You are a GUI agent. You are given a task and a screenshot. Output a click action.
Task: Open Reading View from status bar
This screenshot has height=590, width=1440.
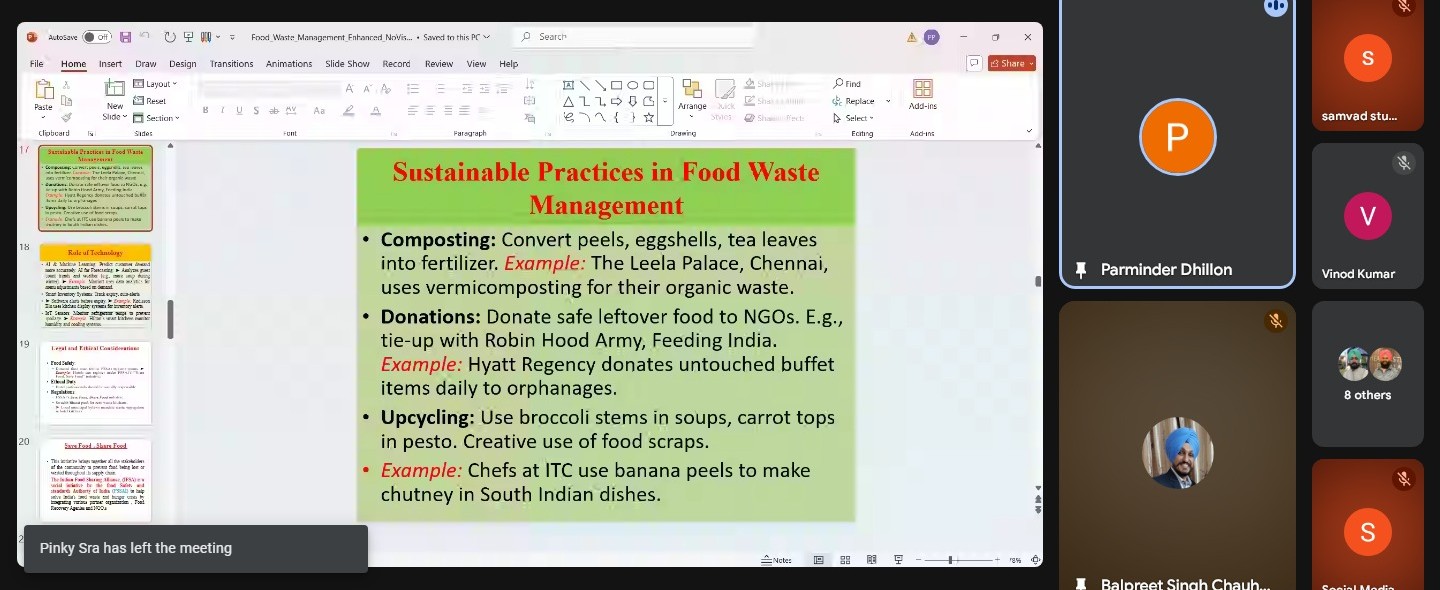pos(872,560)
